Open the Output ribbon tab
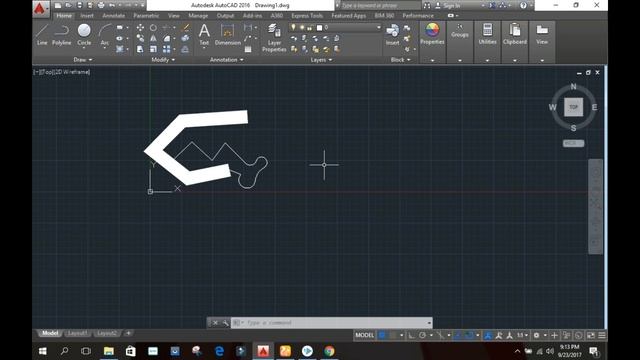Screen dimensions: 640x360 click(x=225, y=16)
